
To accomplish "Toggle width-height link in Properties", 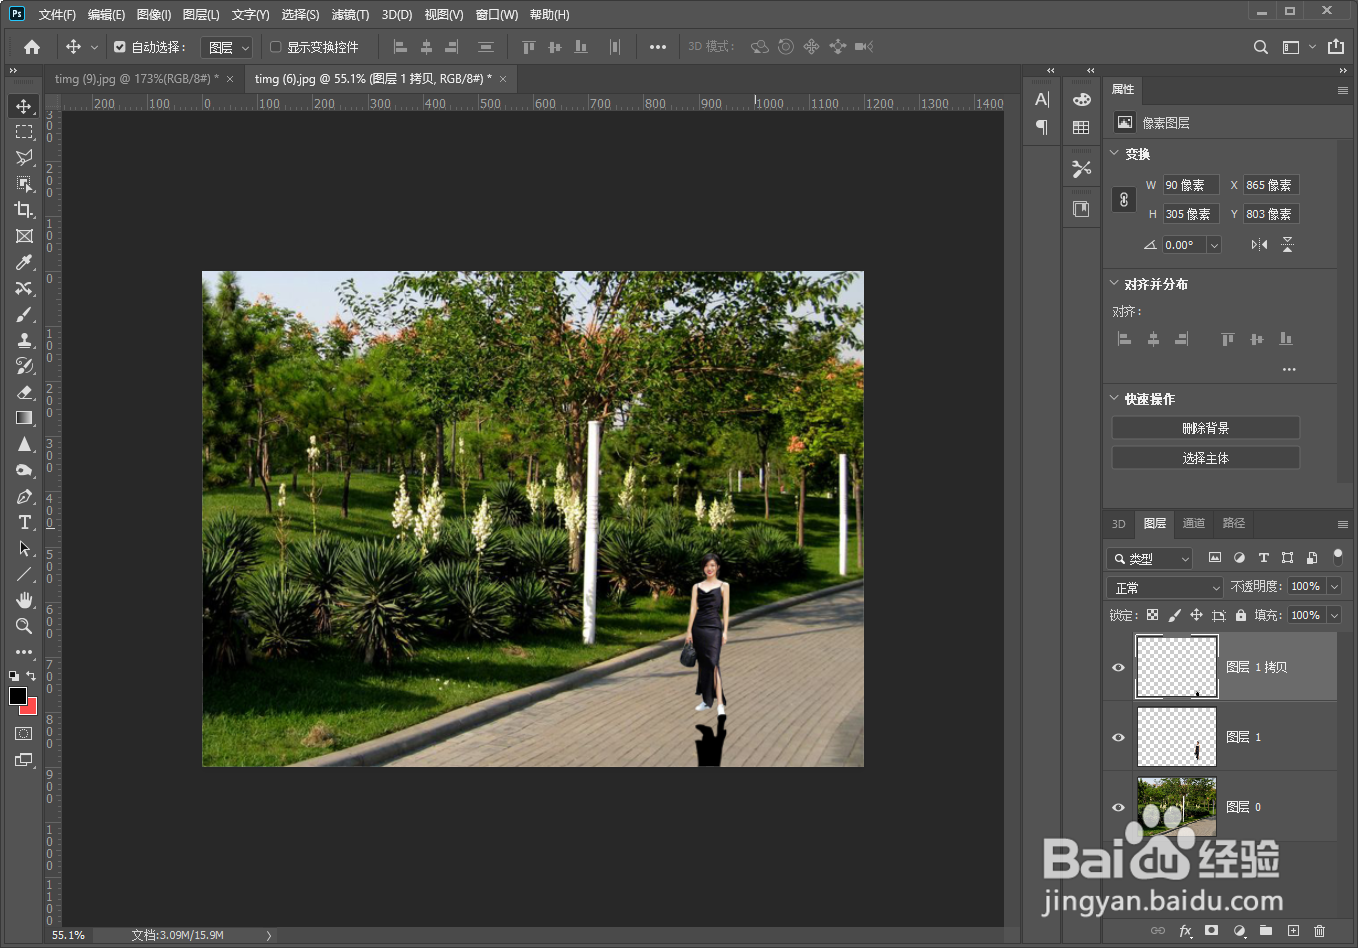I will pos(1124,199).
